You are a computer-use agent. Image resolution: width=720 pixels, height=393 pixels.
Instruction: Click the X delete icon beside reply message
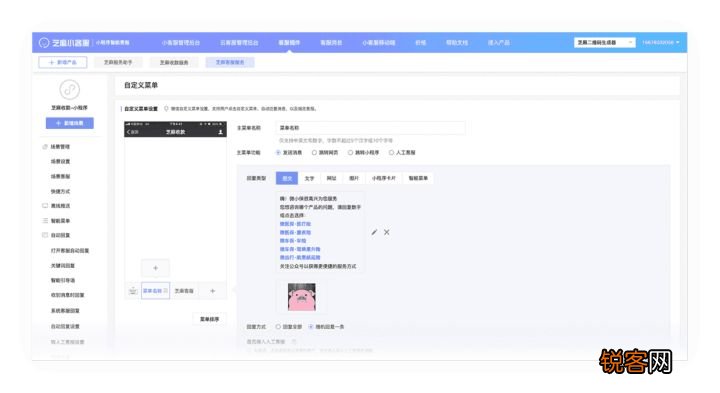387,232
